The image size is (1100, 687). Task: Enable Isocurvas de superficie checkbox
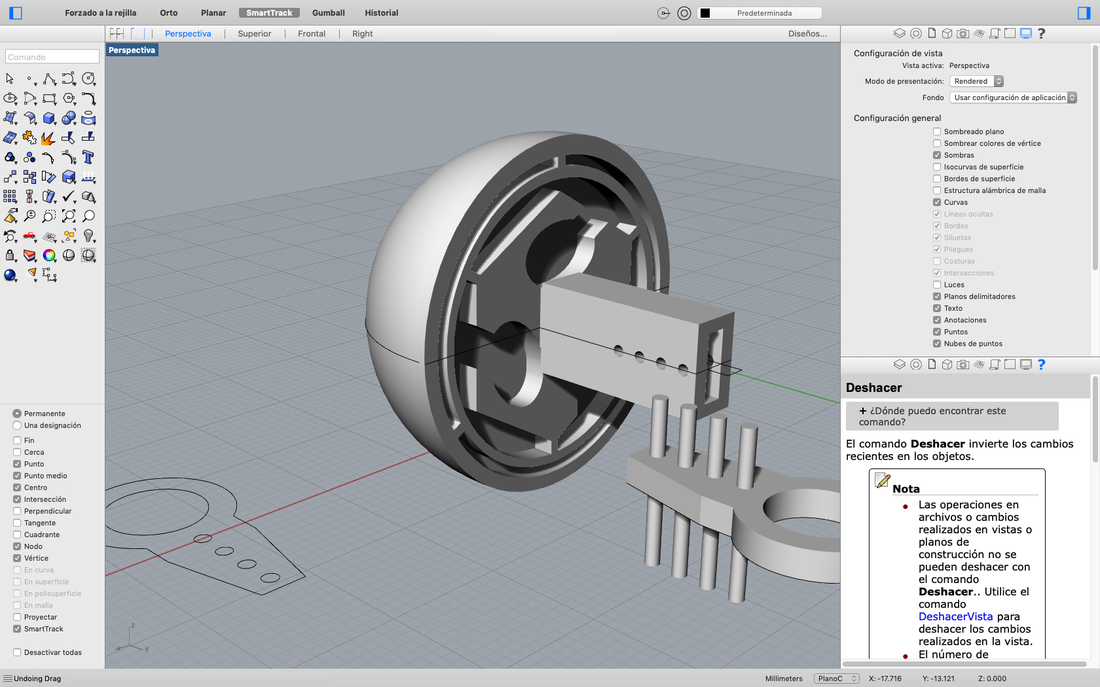937,167
